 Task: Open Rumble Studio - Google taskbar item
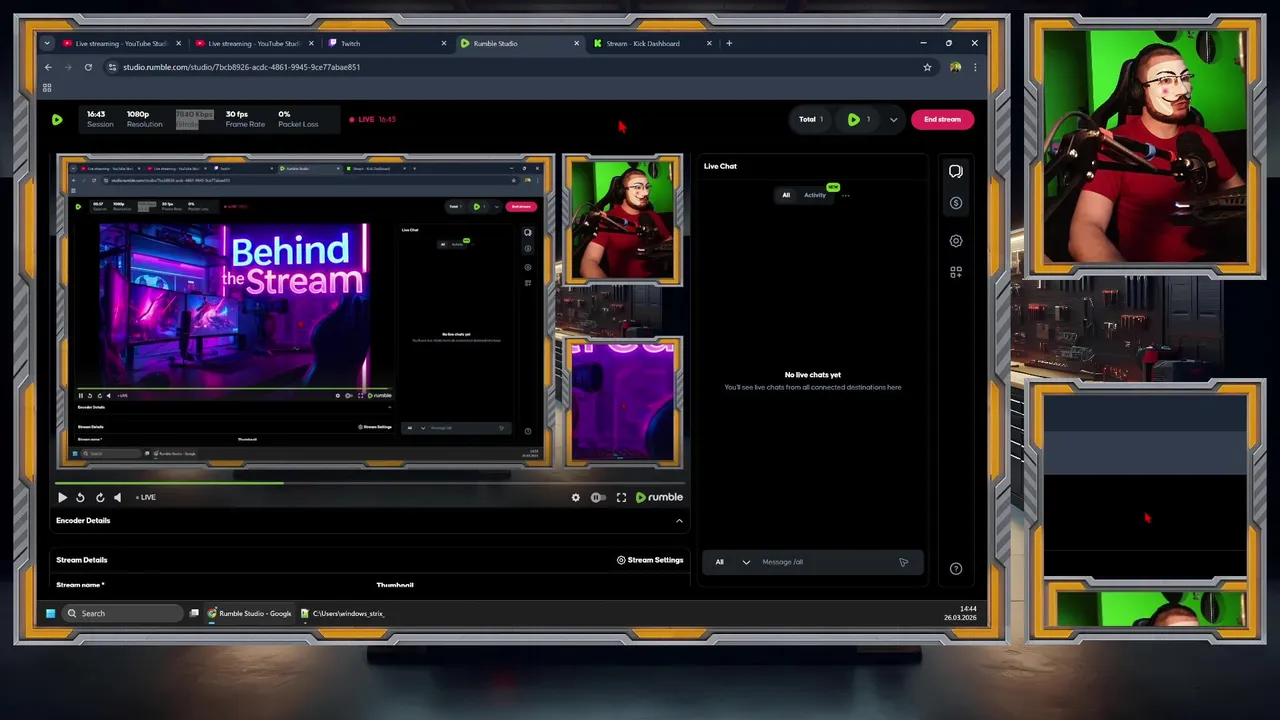point(249,613)
